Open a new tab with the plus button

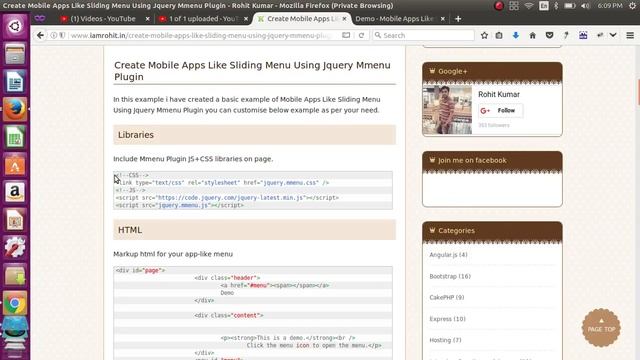[x=458, y=19]
